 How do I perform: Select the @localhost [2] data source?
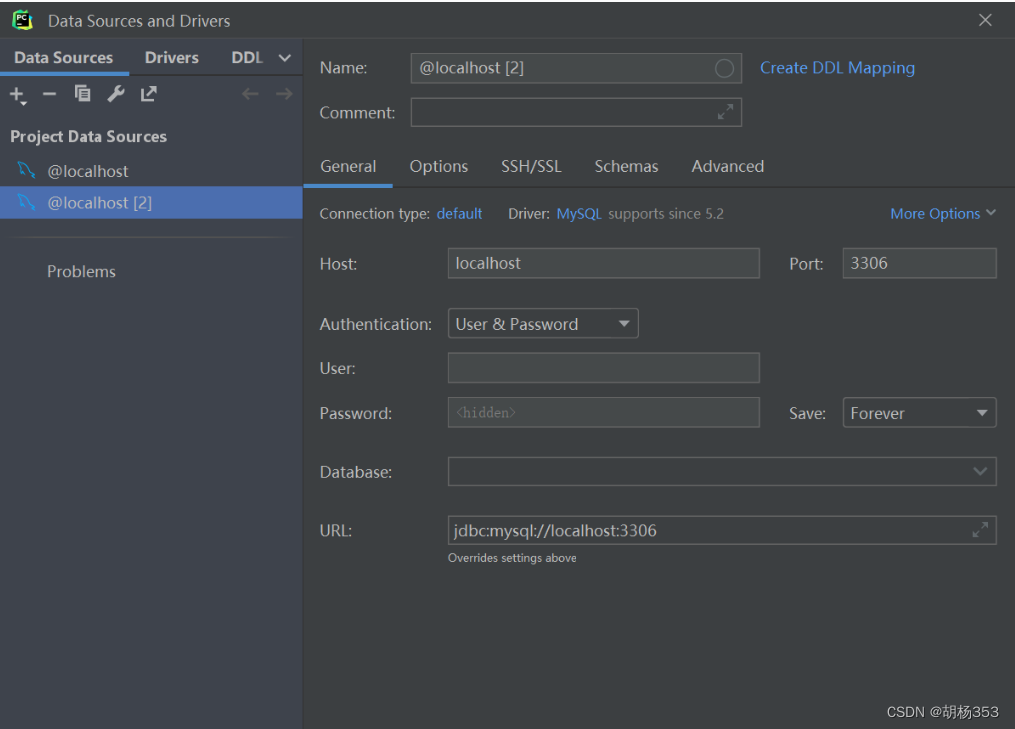[x=151, y=203]
